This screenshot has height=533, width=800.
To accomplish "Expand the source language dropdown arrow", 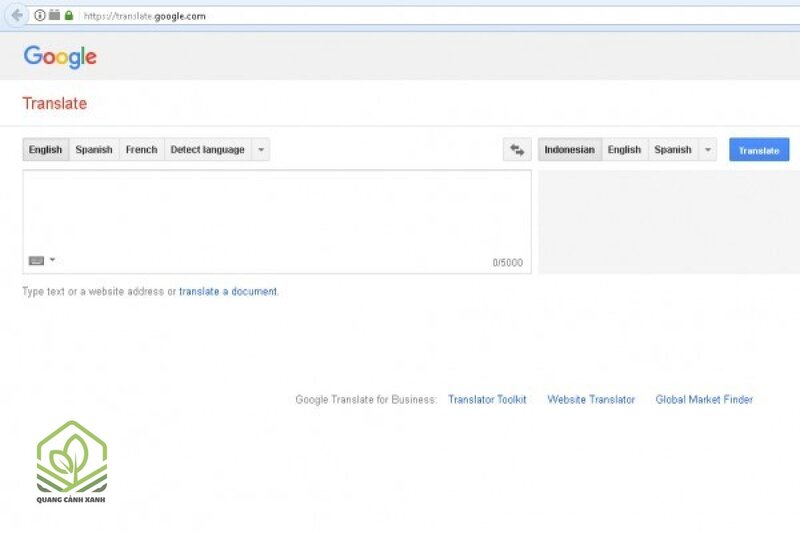I will point(261,150).
